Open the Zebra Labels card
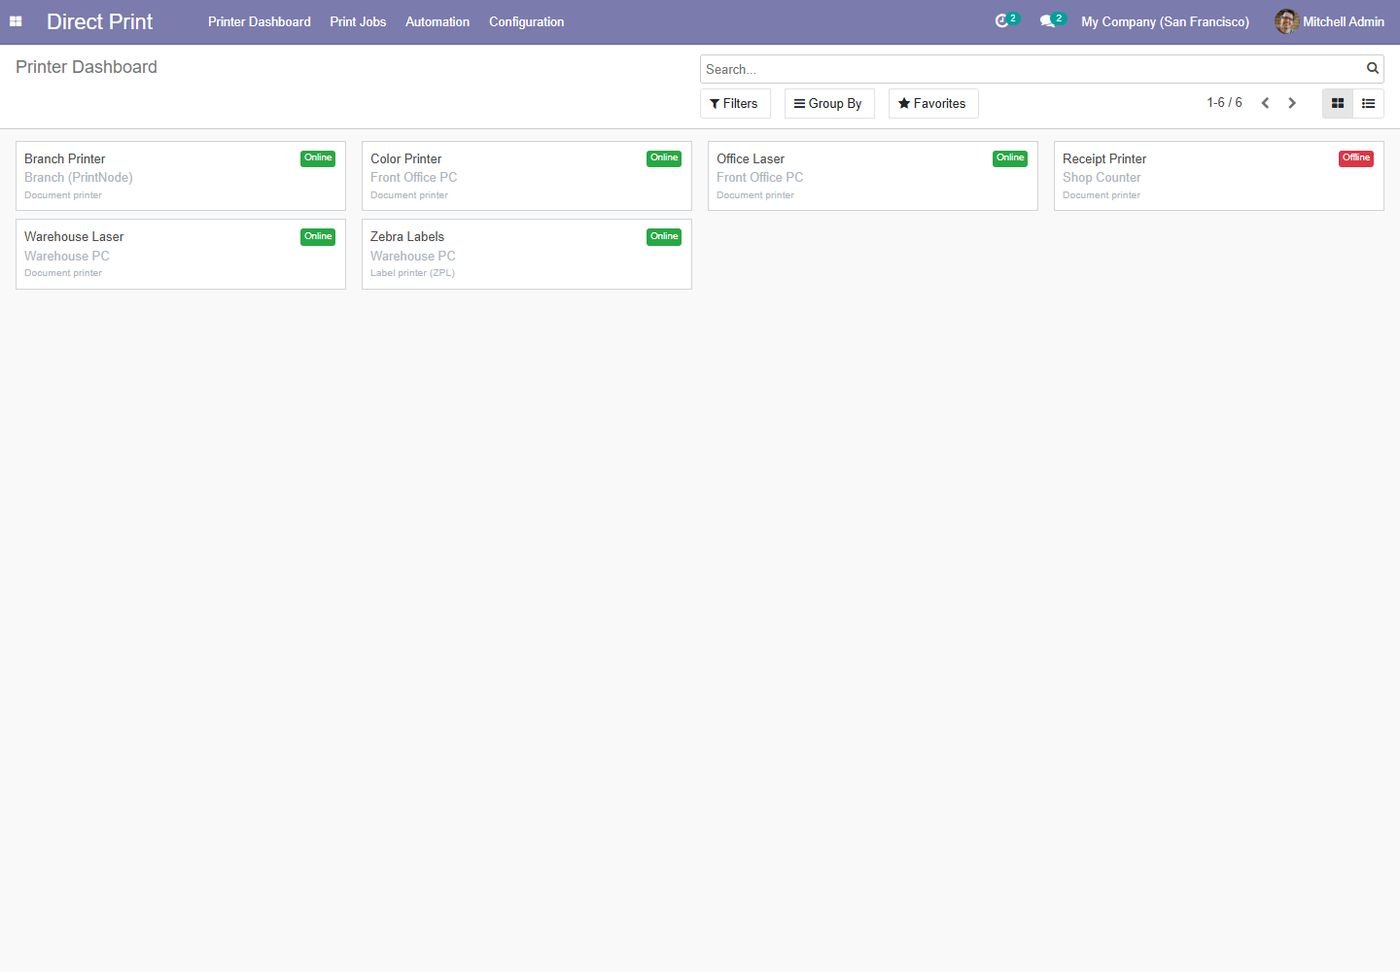This screenshot has height=972, width=1400. coord(527,254)
